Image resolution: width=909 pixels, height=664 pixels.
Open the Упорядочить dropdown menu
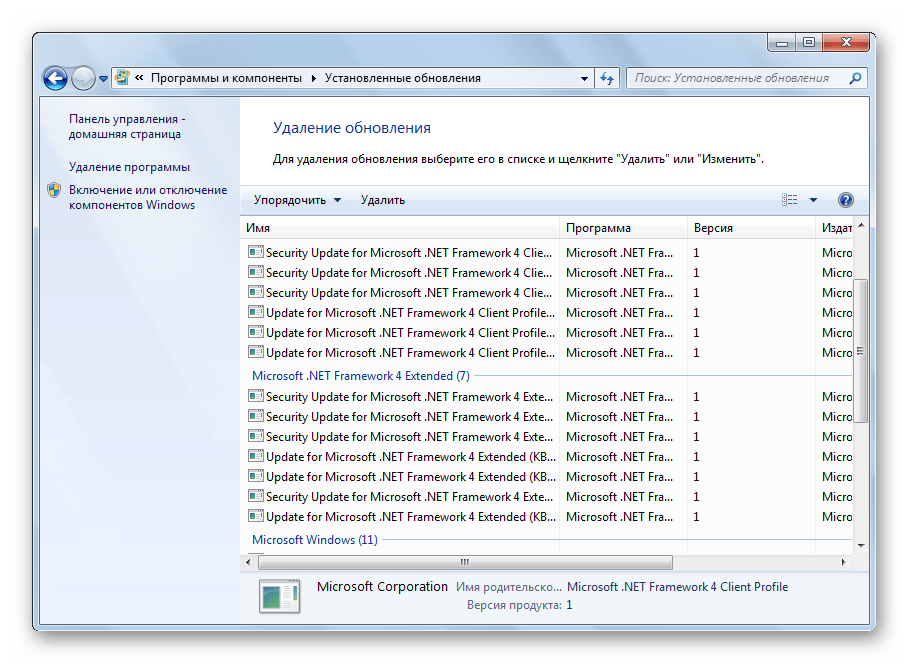[x=297, y=200]
